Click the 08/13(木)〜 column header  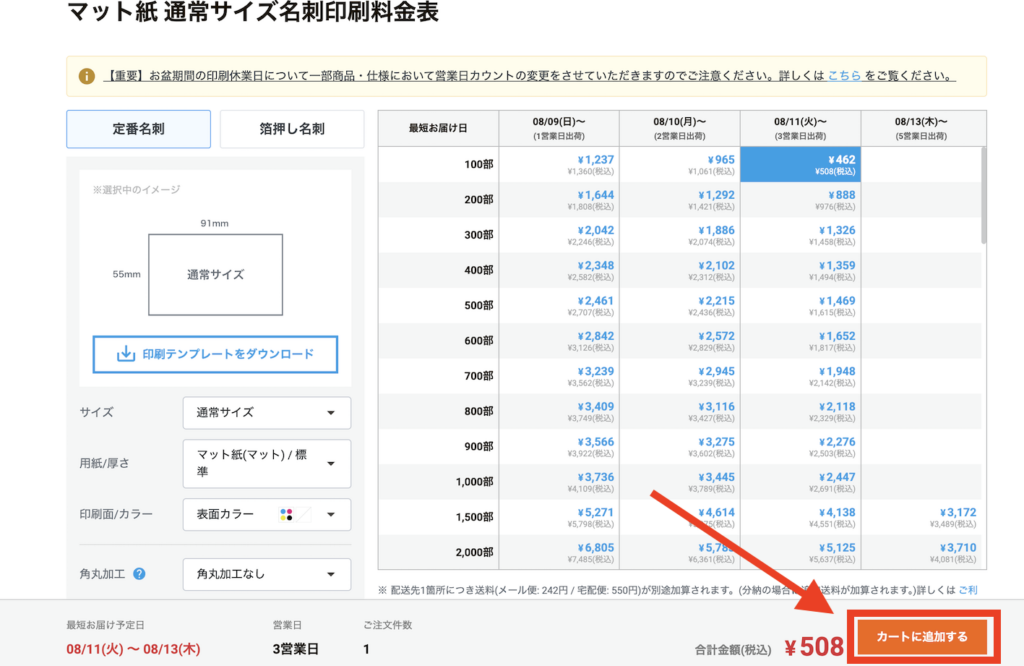click(x=923, y=129)
